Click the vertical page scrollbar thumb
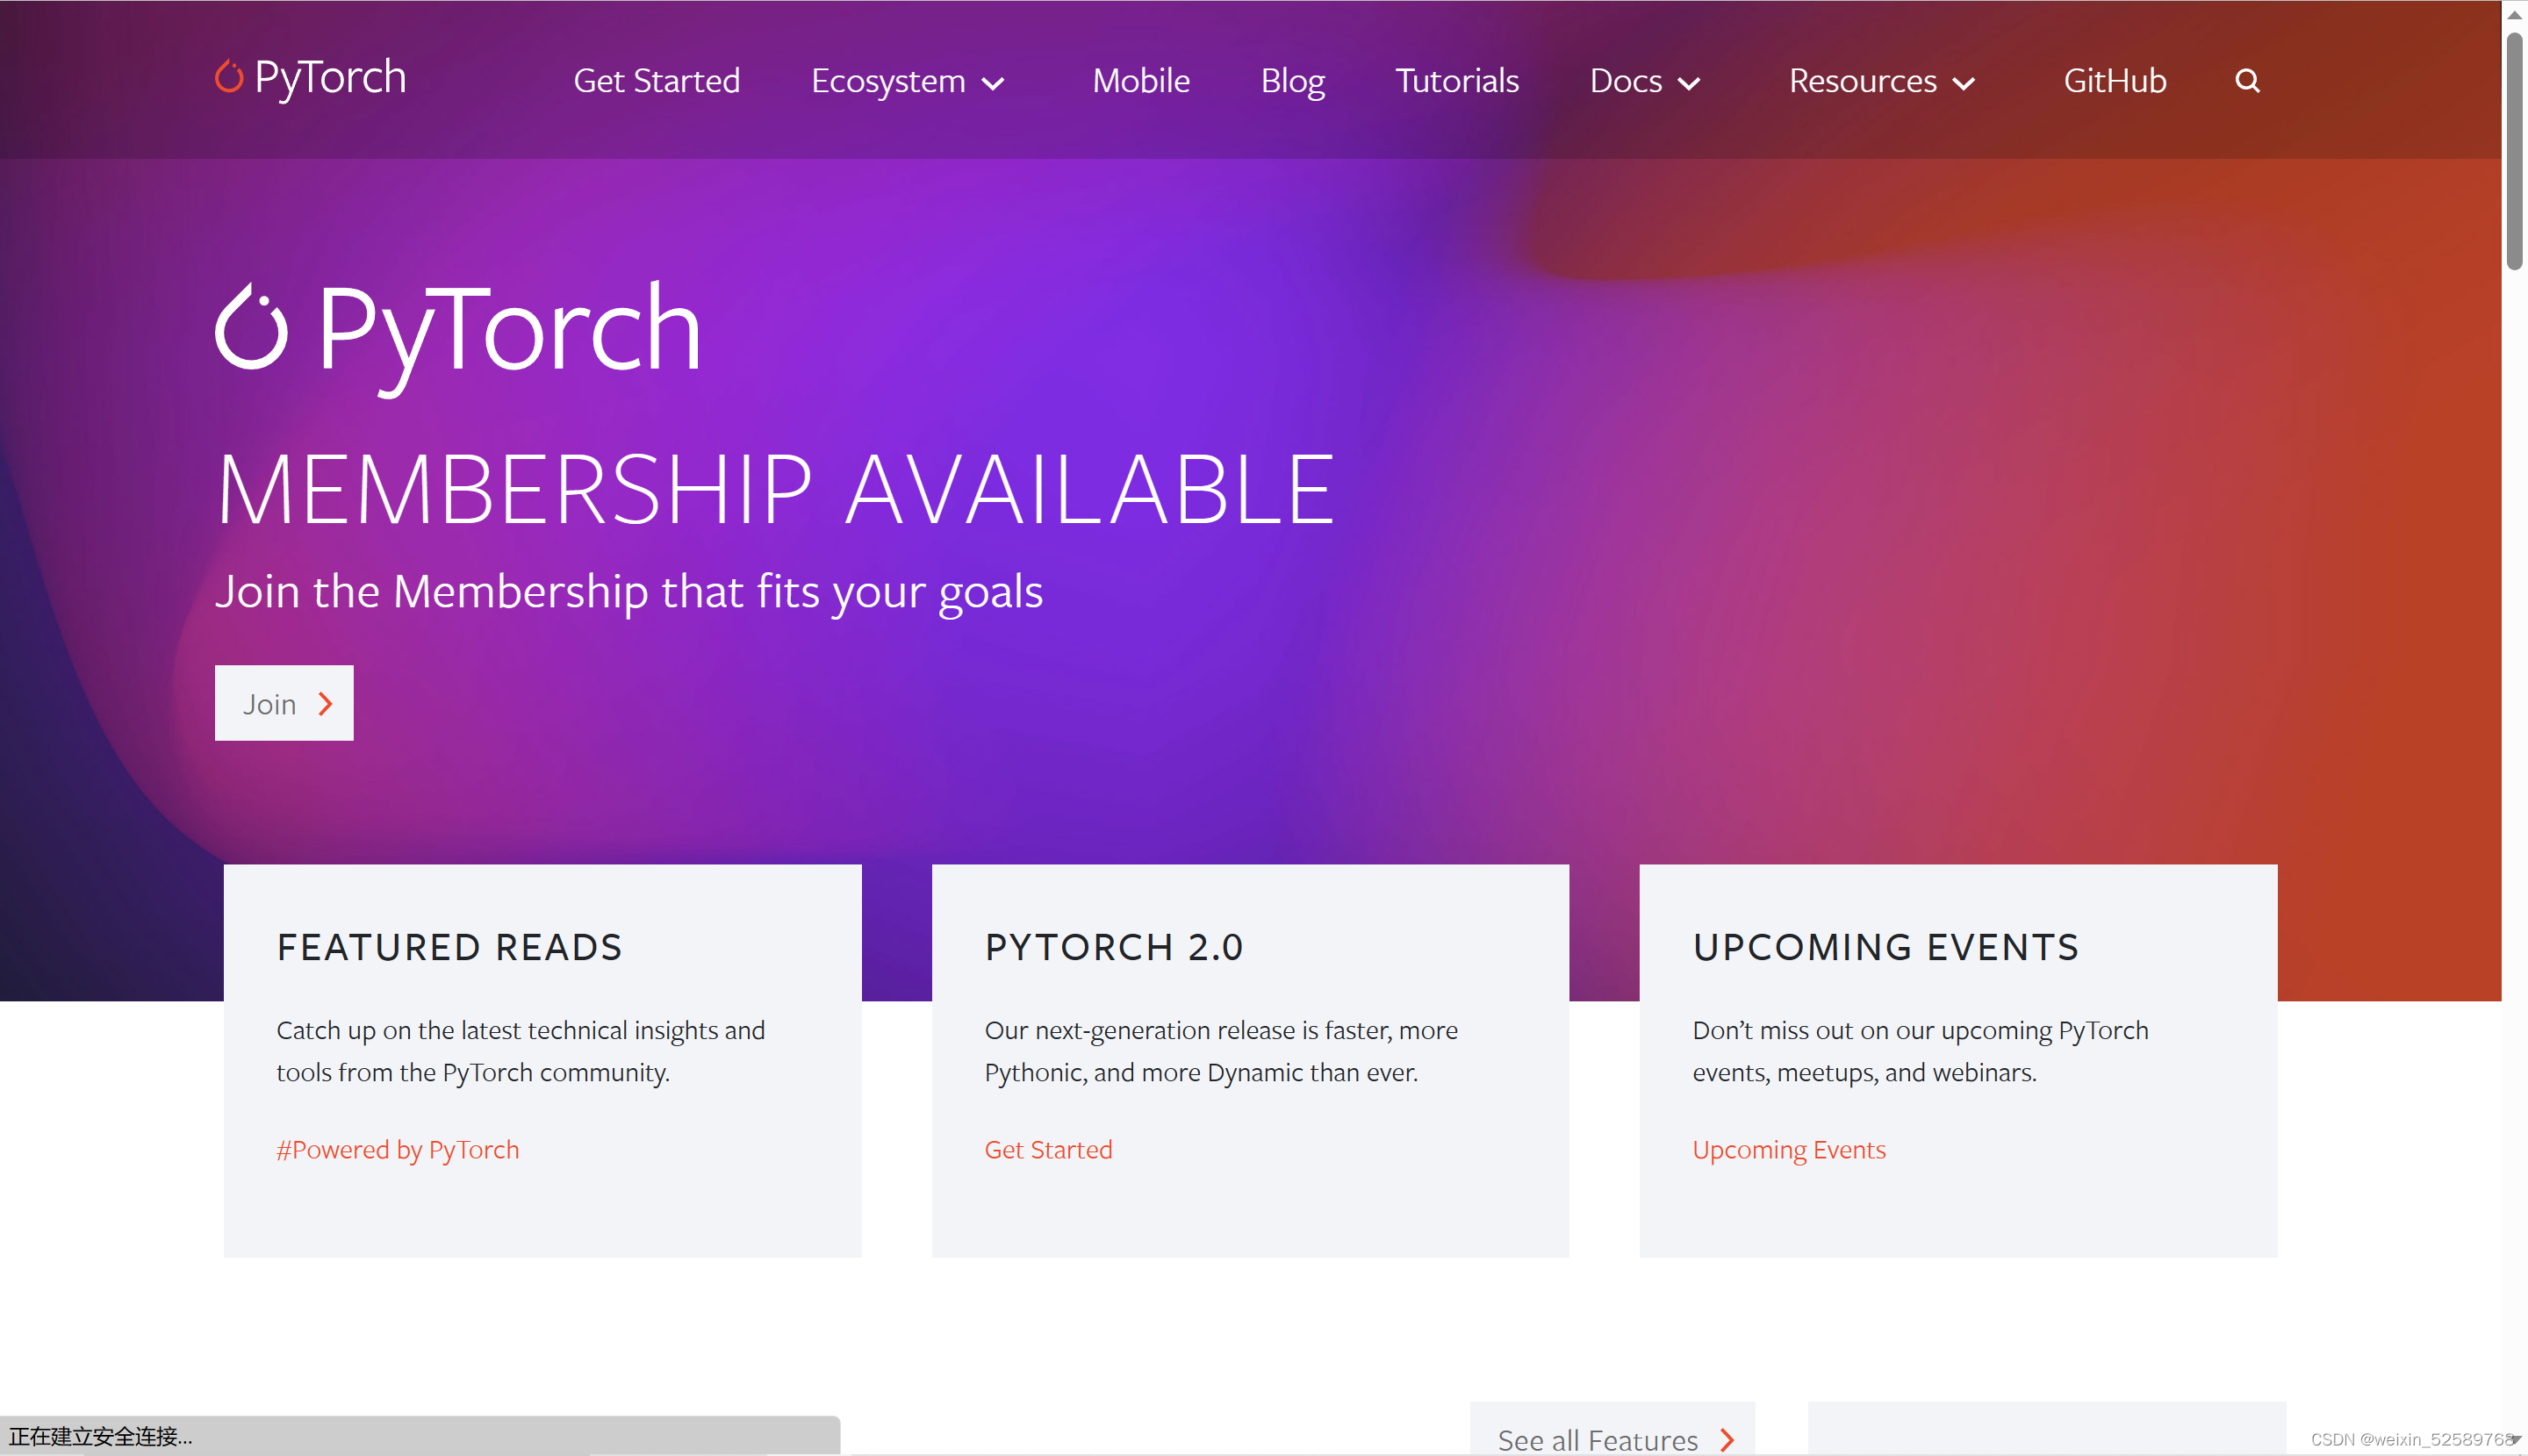The width and height of the screenshot is (2528, 1456). (x=2514, y=150)
